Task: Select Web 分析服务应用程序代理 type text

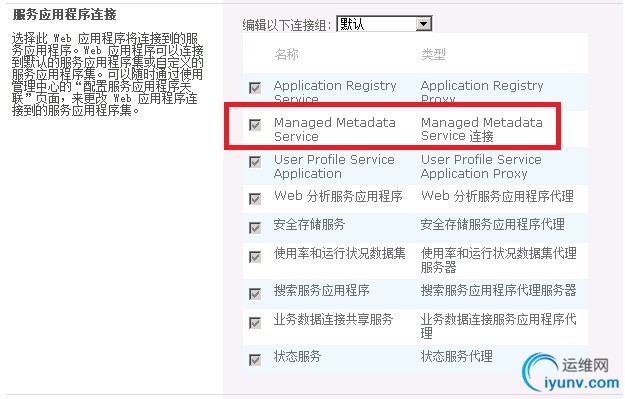Action: [497, 196]
